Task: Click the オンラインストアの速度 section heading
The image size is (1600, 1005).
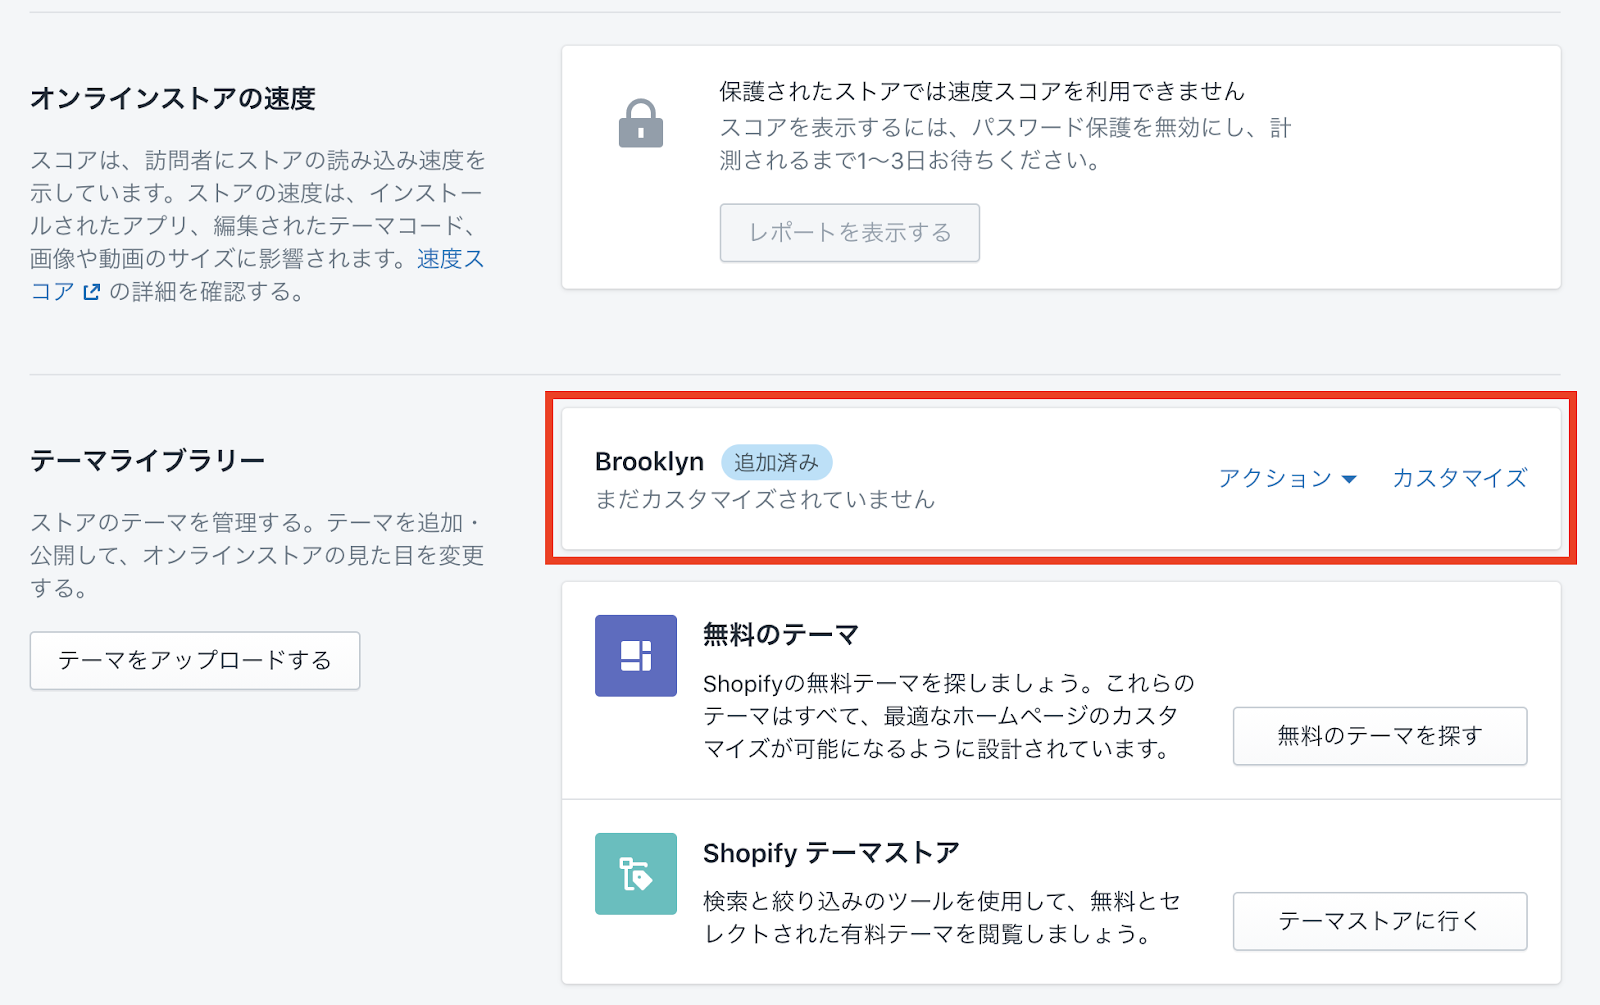Action: tap(172, 98)
